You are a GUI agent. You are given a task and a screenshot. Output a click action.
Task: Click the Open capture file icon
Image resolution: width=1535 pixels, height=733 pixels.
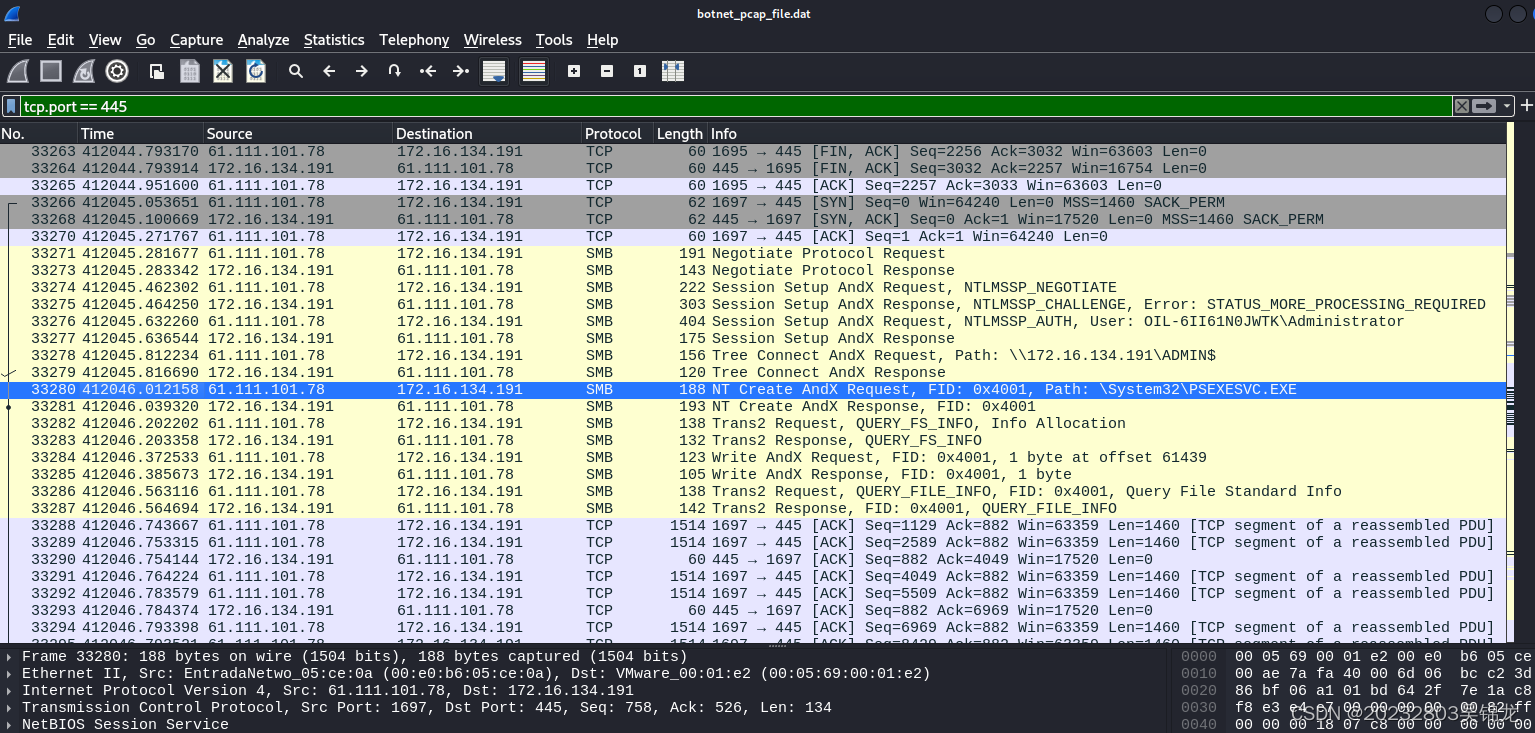click(x=157, y=71)
